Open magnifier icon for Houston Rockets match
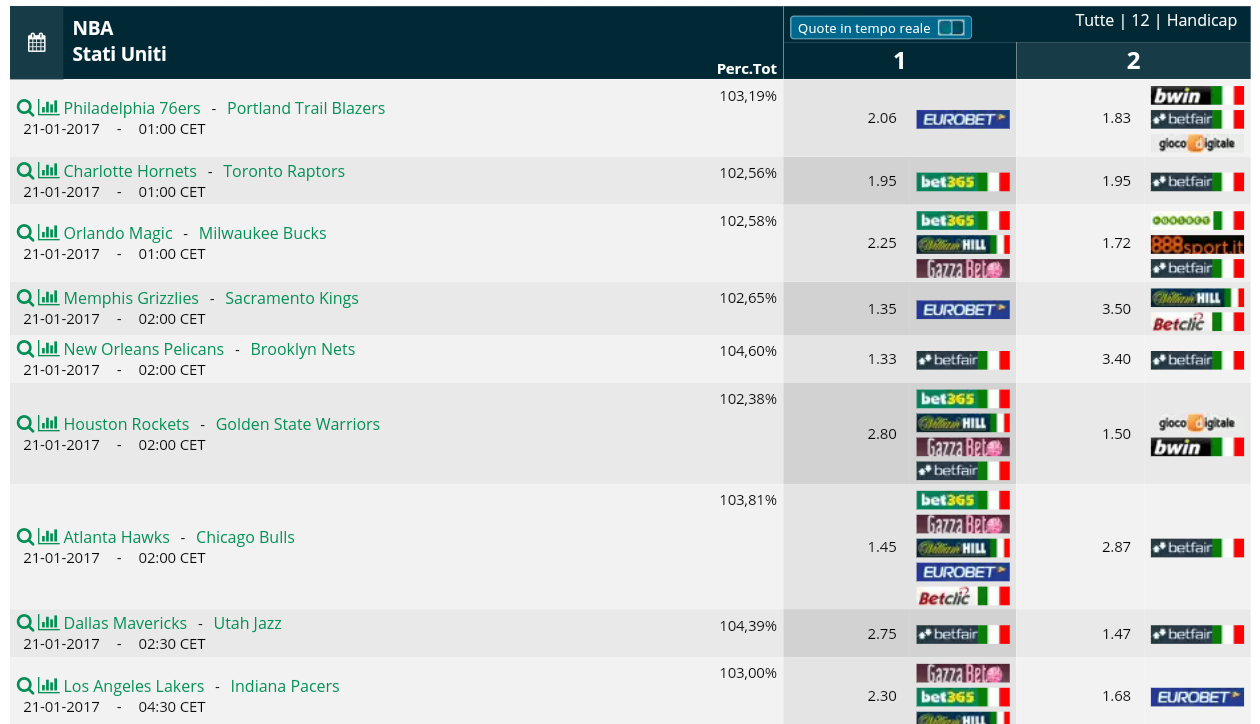Image resolution: width=1260 pixels, height=724 pixels. pos(26,423)
